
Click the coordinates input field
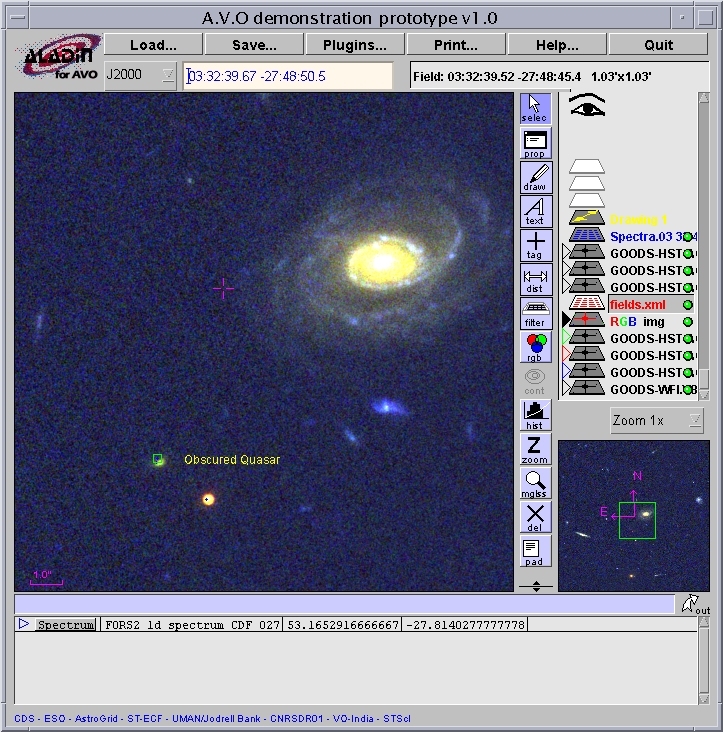tap(288, 76)
